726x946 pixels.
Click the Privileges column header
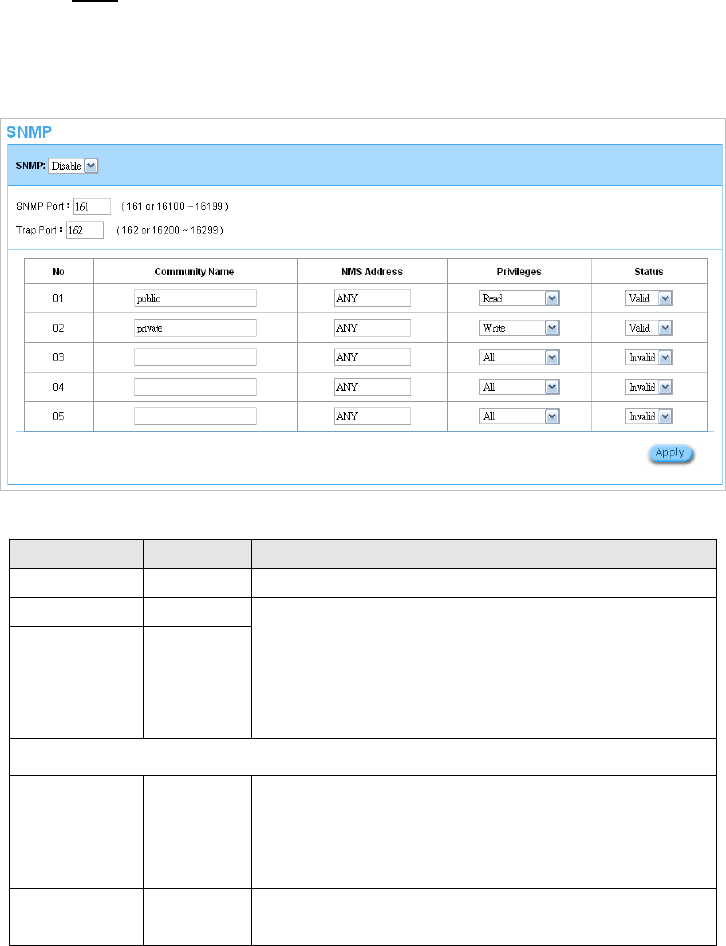click(519, 271)
